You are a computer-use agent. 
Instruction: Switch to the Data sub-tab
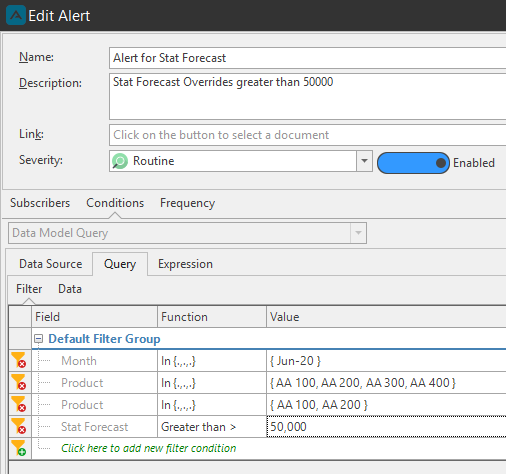point(70,289)
